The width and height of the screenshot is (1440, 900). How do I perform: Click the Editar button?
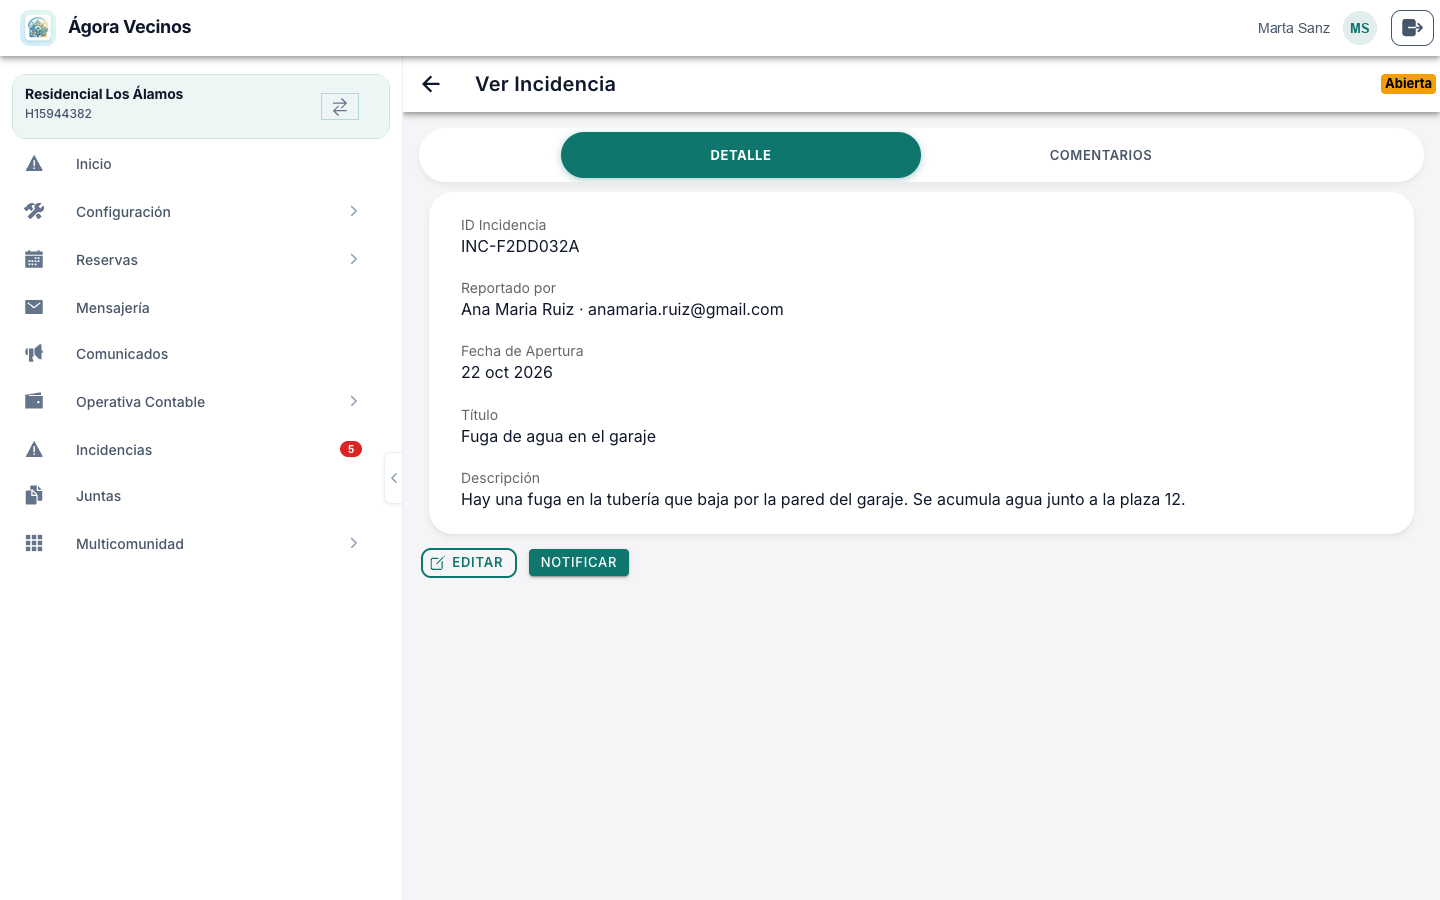point(469,563)
